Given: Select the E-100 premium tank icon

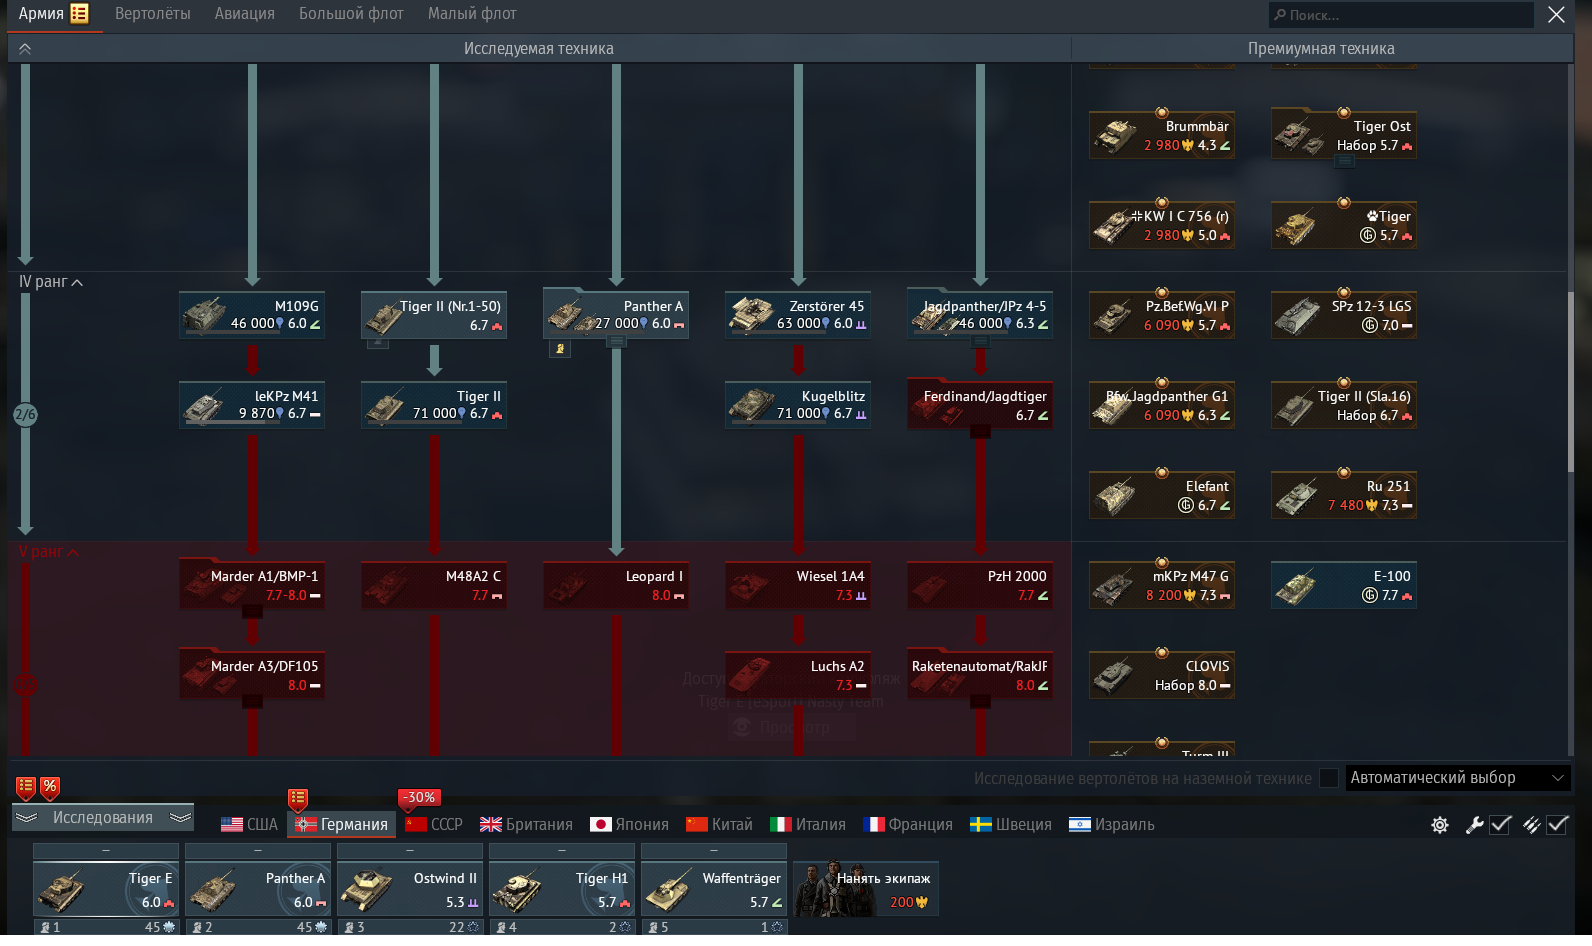Looking at the screenshot, I should pos(1343,585).
